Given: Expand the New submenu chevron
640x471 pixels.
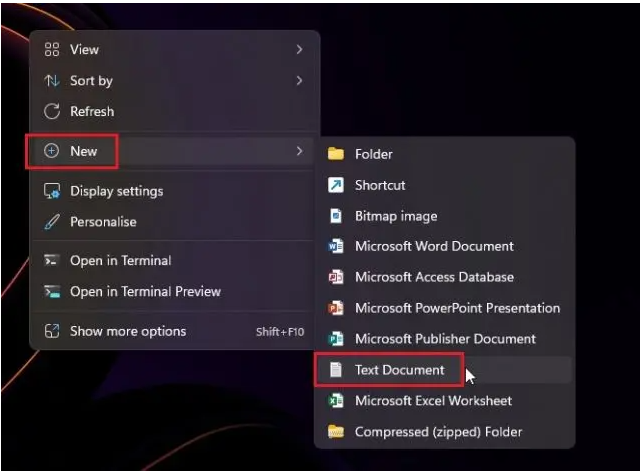Looking at the screenshot, I should [299, 151].
